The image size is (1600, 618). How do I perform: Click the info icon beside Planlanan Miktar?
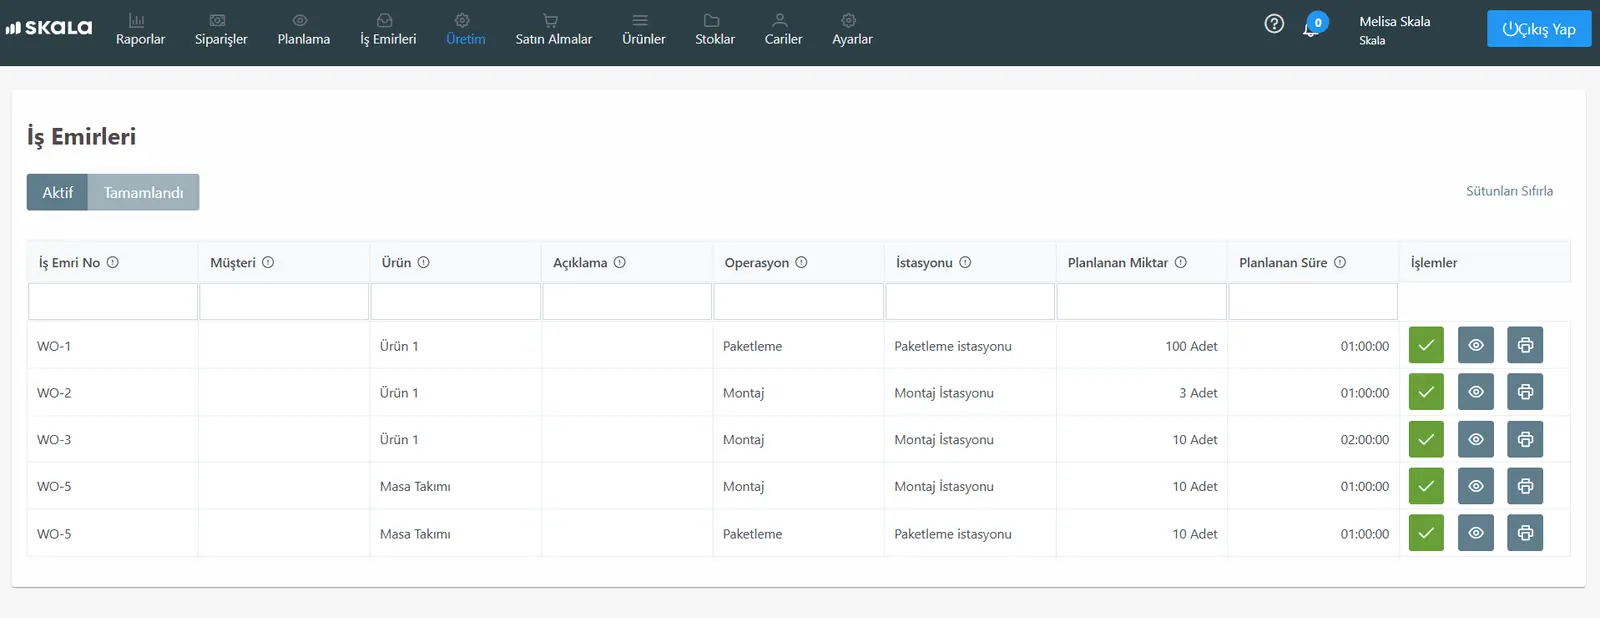1181,262
